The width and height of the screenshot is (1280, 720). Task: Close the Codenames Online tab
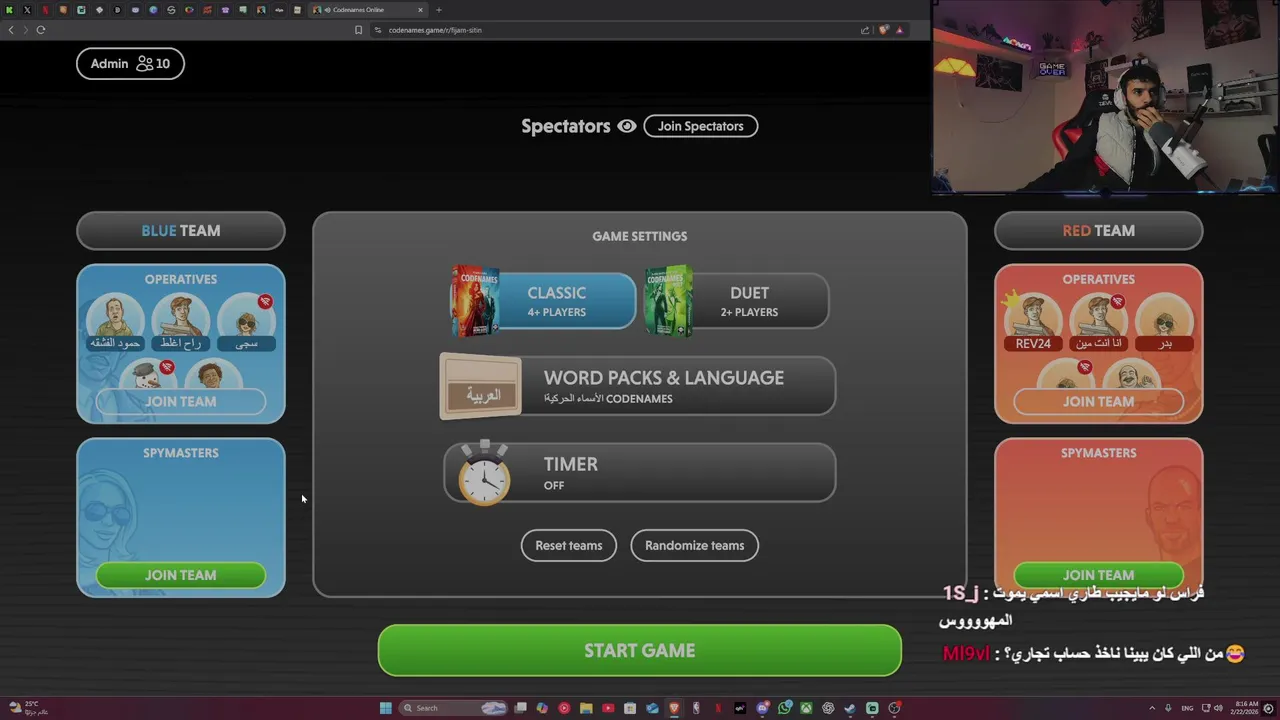coord(420,10)
